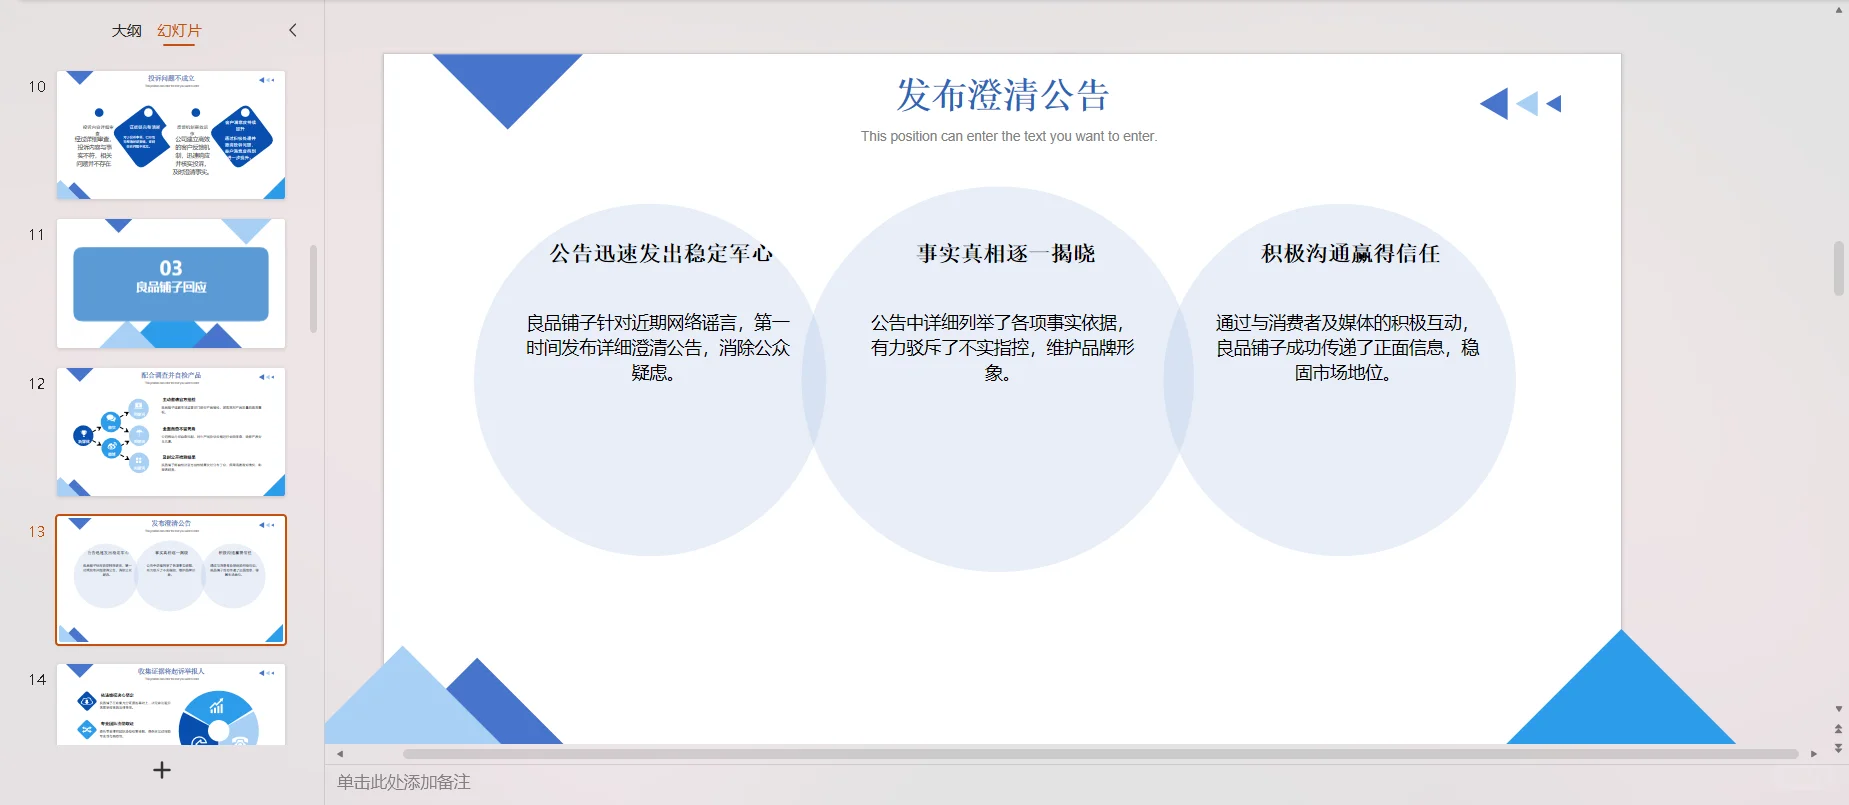Click the editor vertical scrollbar thumb
Image resolution: width=1849 pixels, height=805 pixels.
[x=1838, y=268]
